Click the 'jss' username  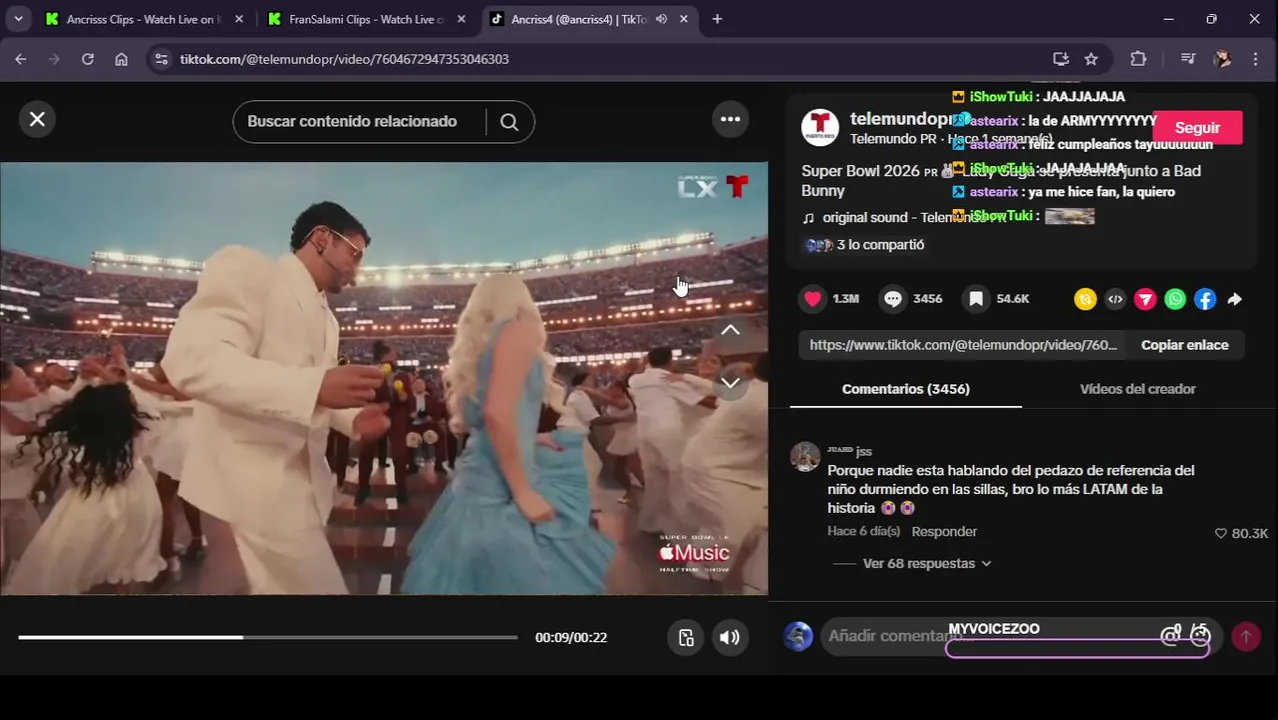[x=864, y=452]
